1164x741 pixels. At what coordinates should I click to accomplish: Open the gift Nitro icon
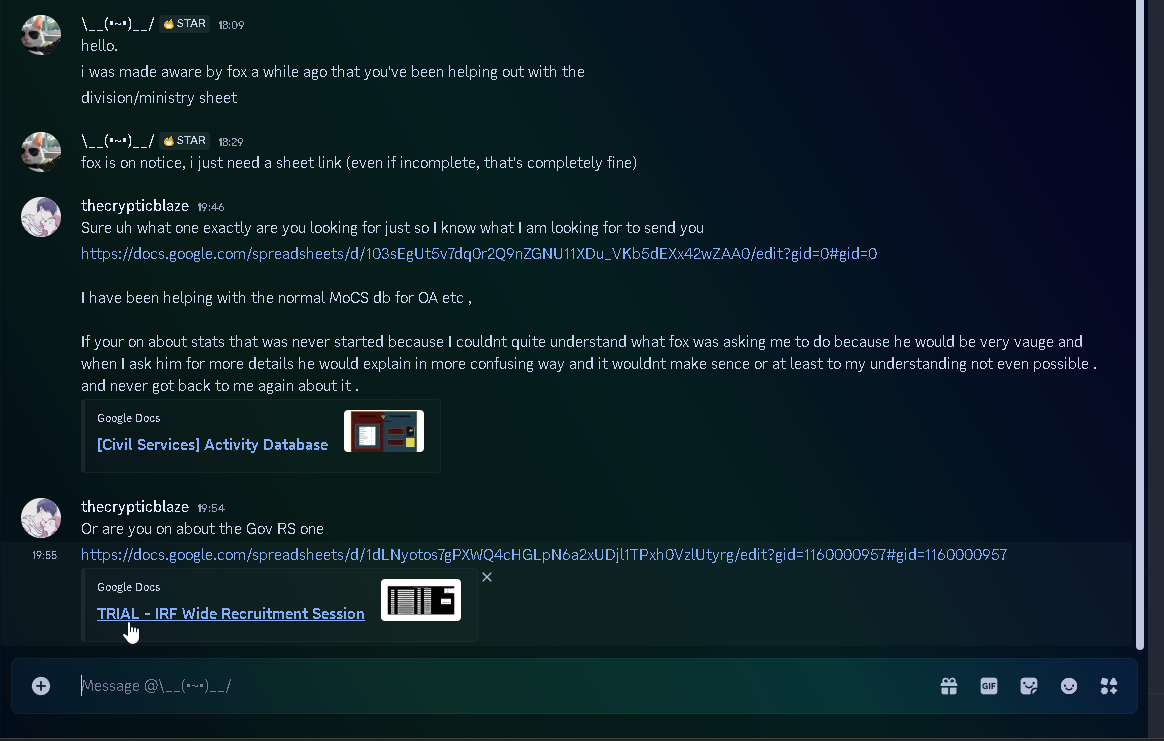tap(949, 686)
